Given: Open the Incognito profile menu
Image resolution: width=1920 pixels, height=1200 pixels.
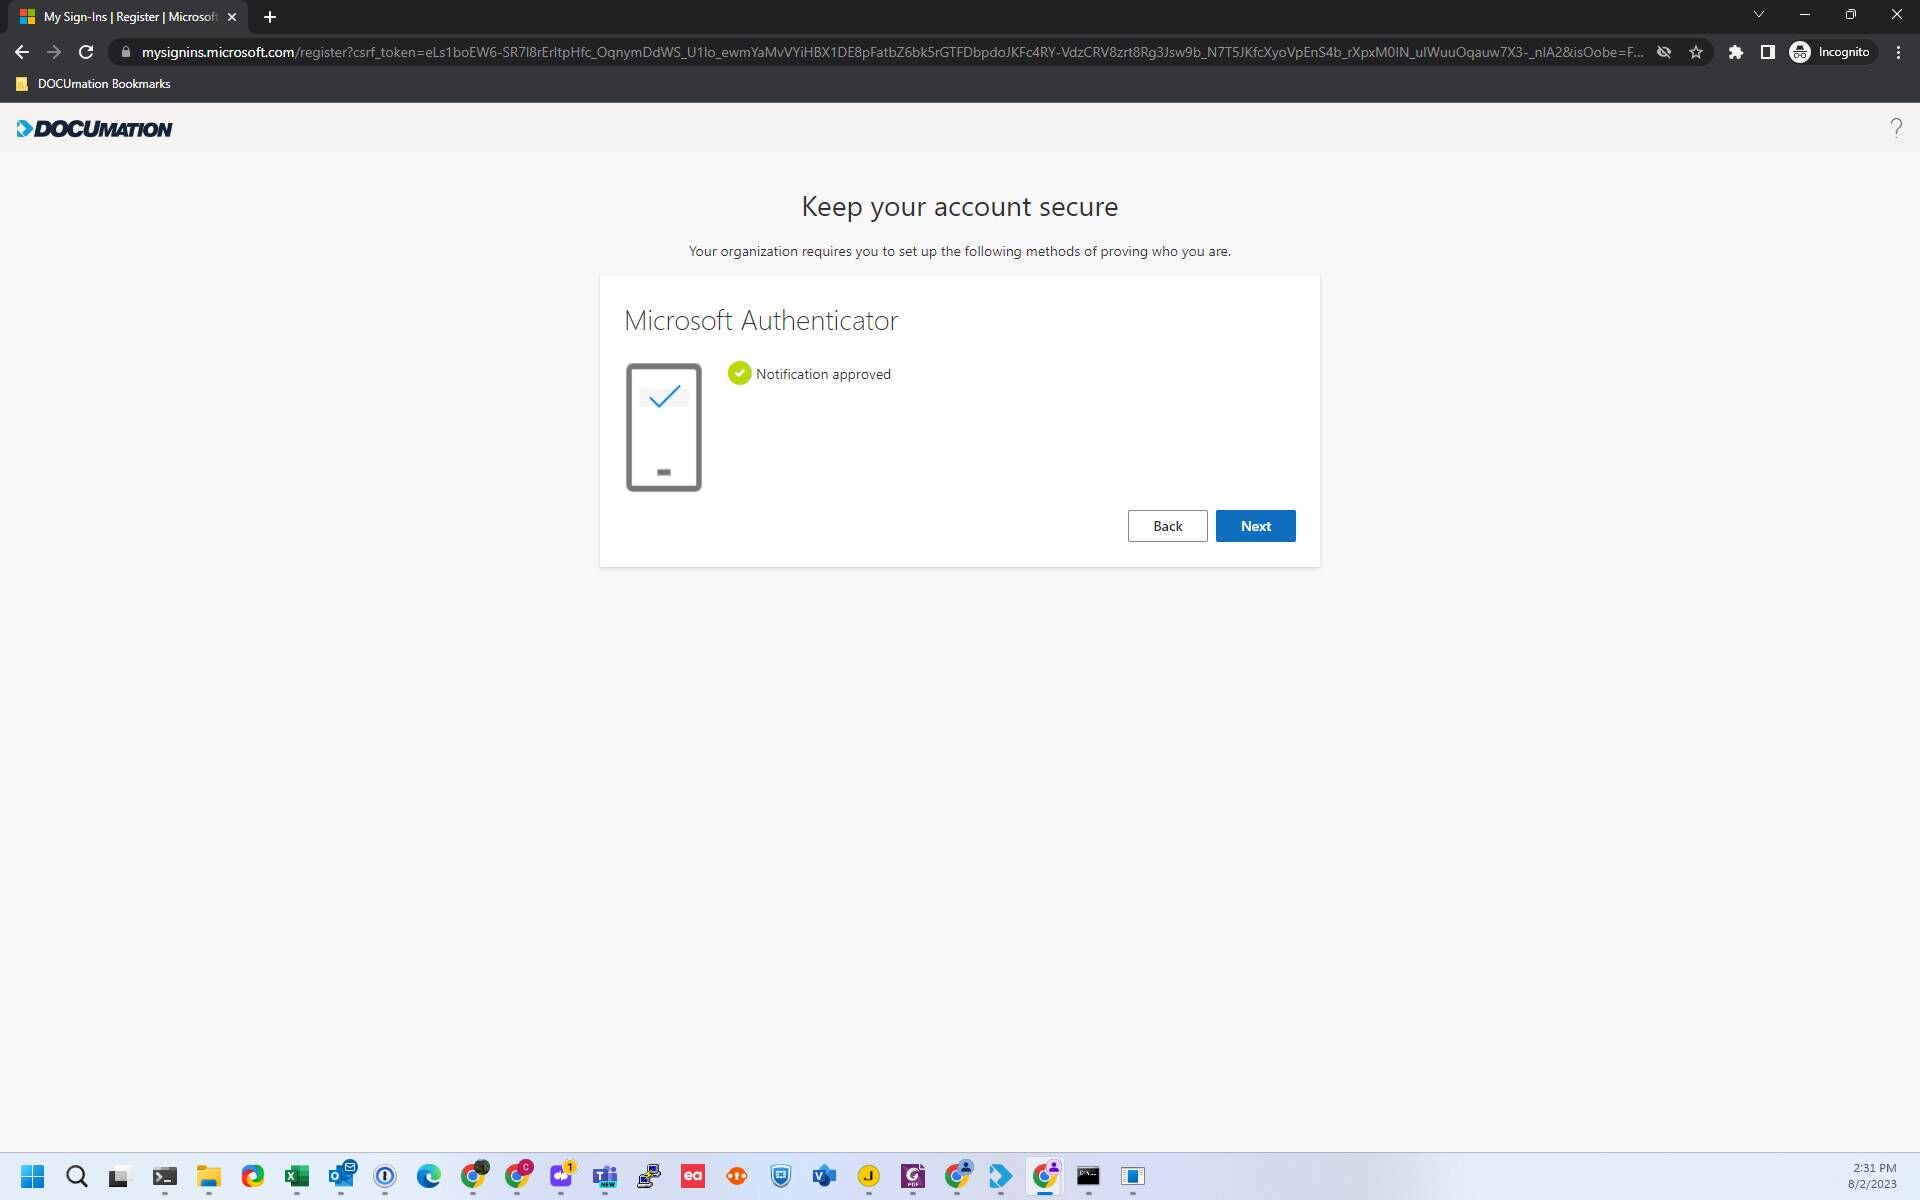Looking at the screenshot, I should (x=1829, y=51).
